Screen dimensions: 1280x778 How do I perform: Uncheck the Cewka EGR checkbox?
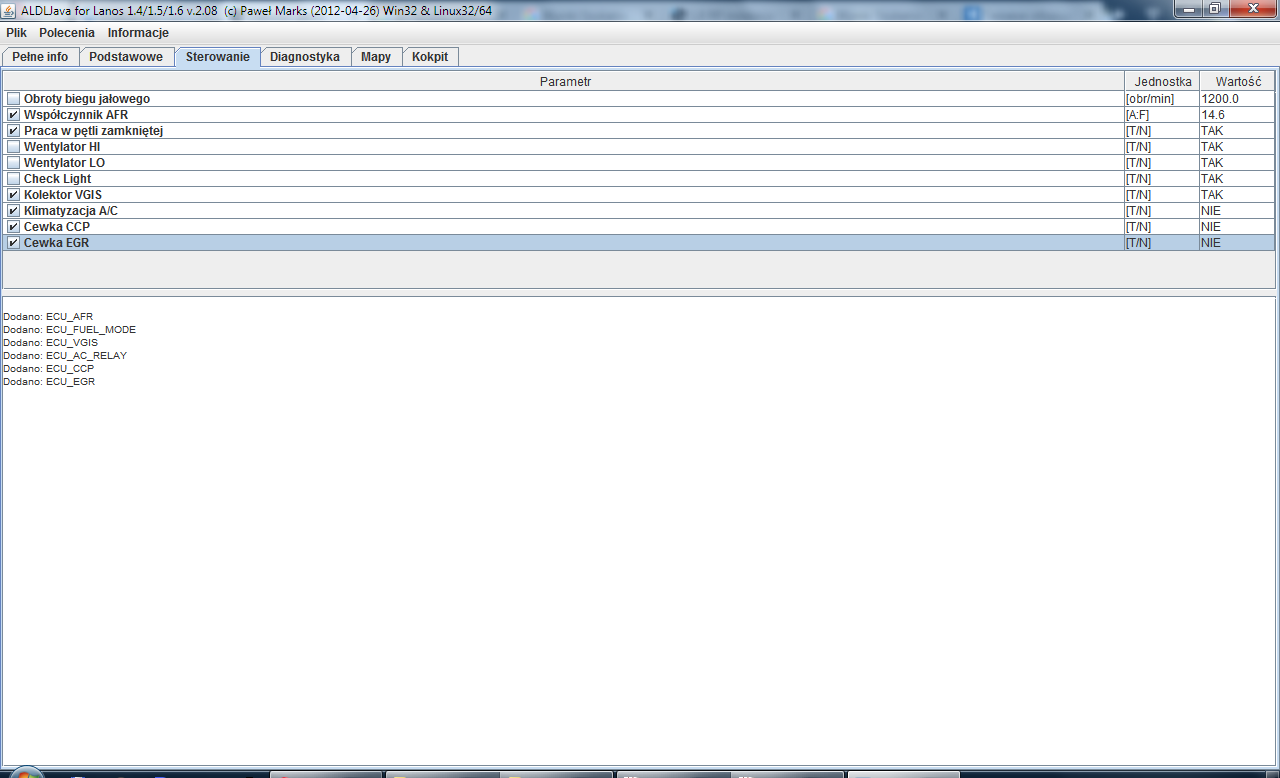tap(13, 243)
